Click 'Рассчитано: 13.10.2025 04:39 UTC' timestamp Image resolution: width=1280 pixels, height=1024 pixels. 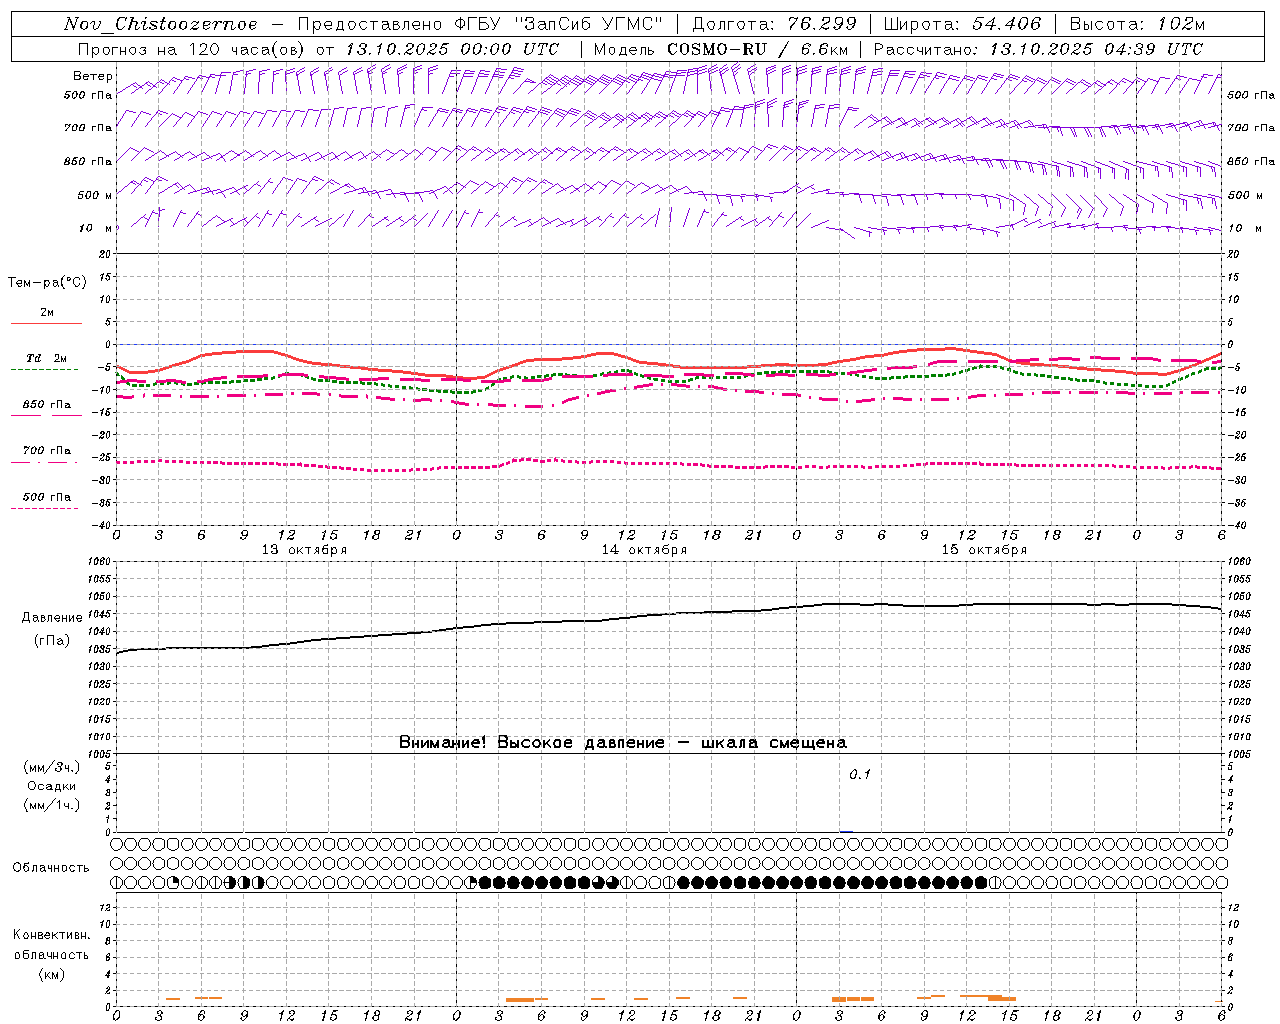(1038, 49)
